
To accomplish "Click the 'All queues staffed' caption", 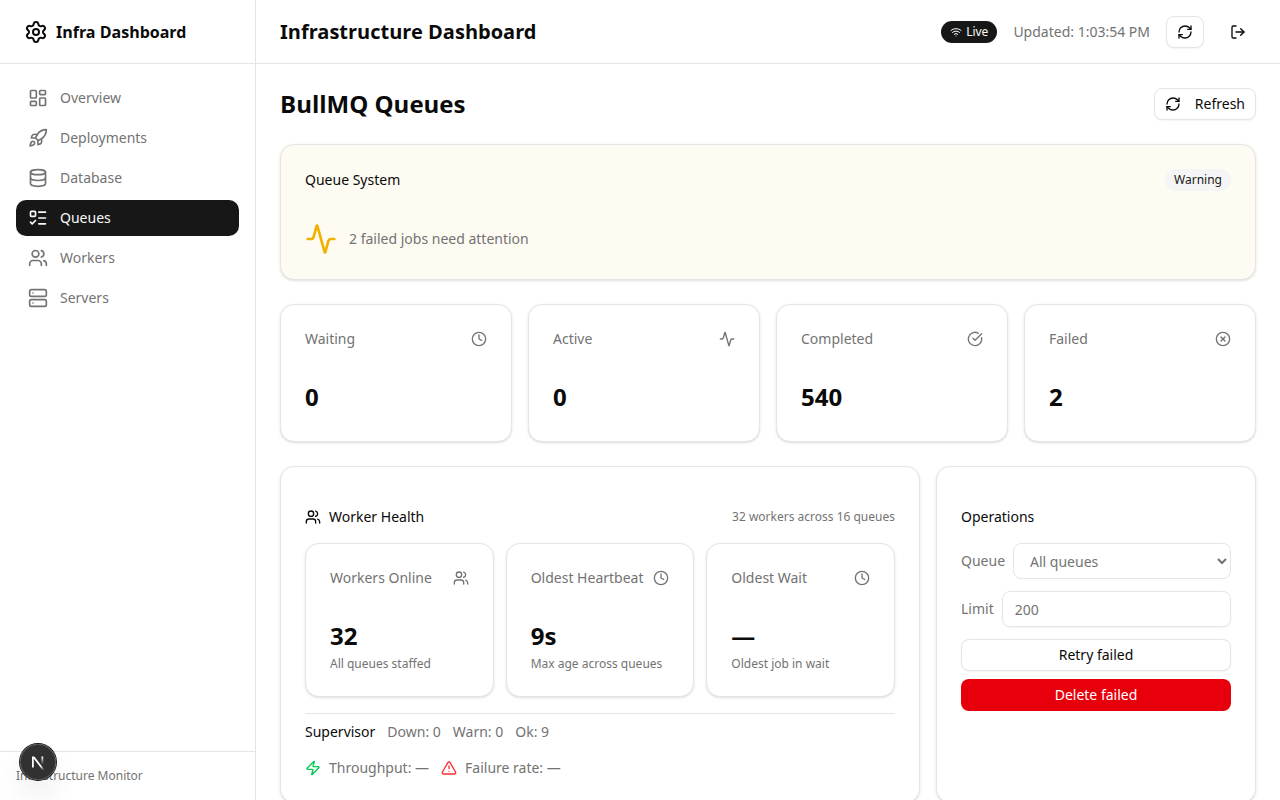I will coord(380,664).
